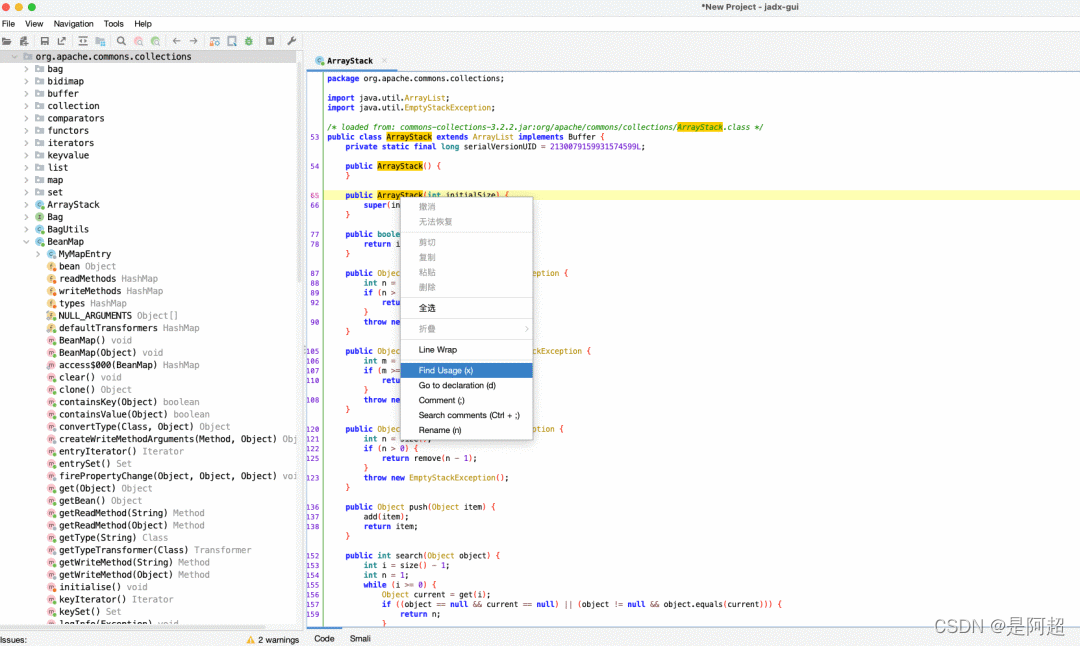The height and width of the screenshot is (646, 1080).
Task: Click the Add files toolbar icon
Action: point(24,41)
